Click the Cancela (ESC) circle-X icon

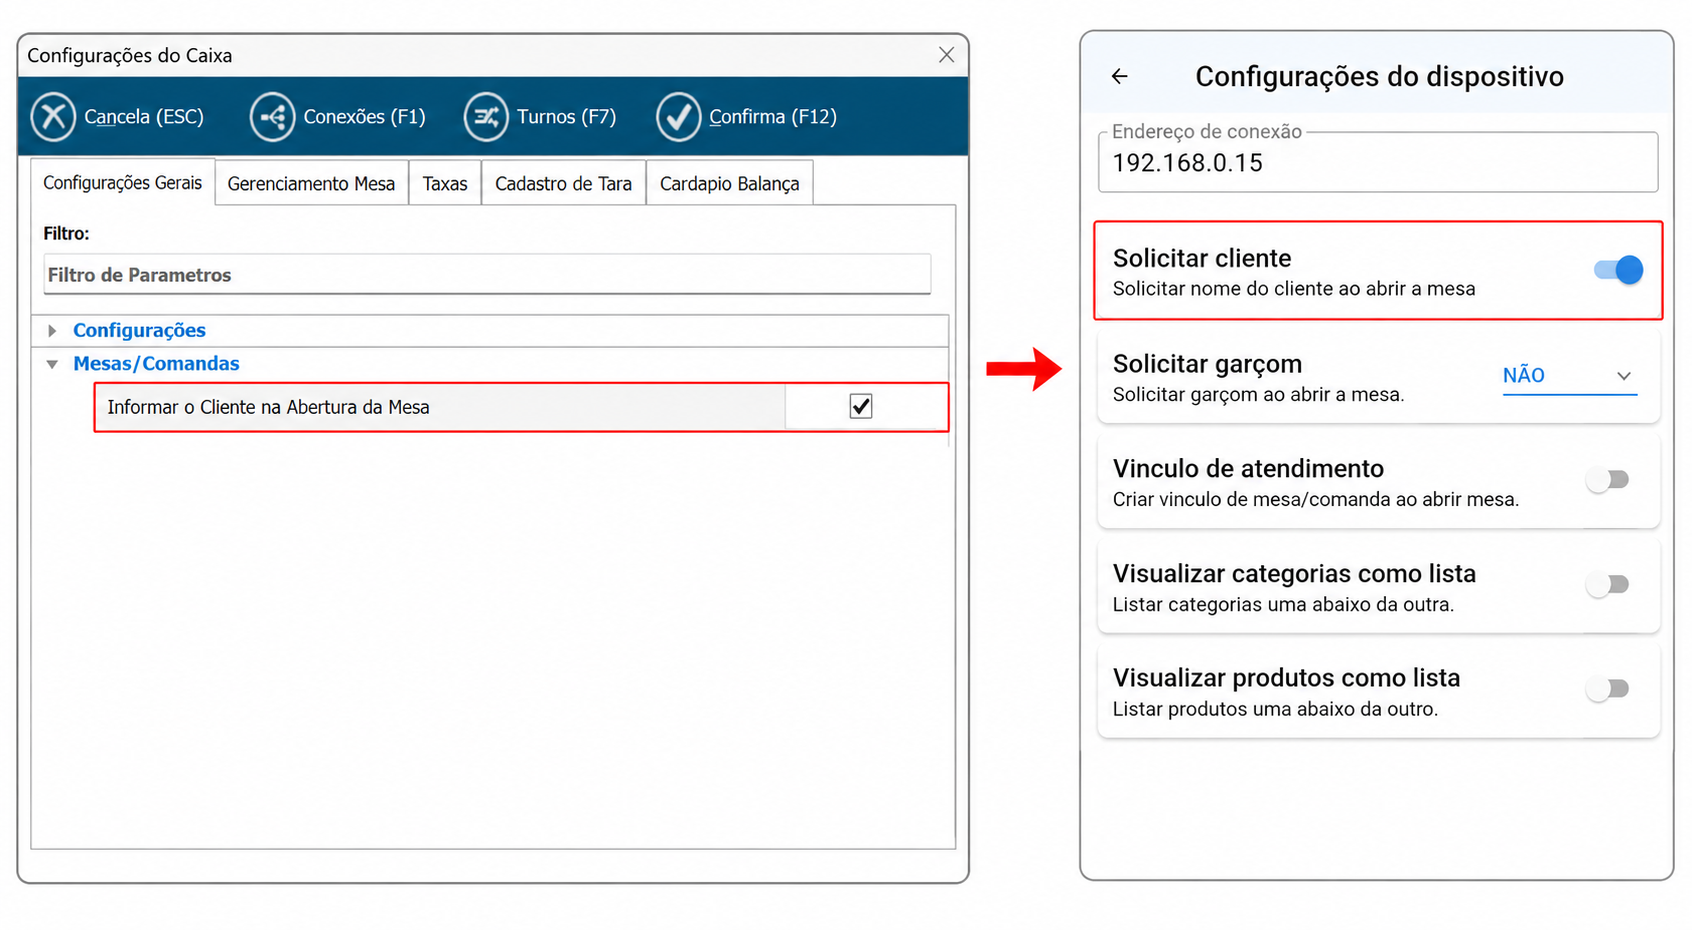pos(53,117)
